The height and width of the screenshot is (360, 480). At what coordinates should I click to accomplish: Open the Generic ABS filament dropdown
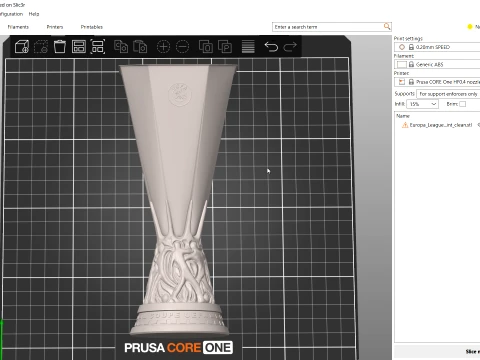437,64
